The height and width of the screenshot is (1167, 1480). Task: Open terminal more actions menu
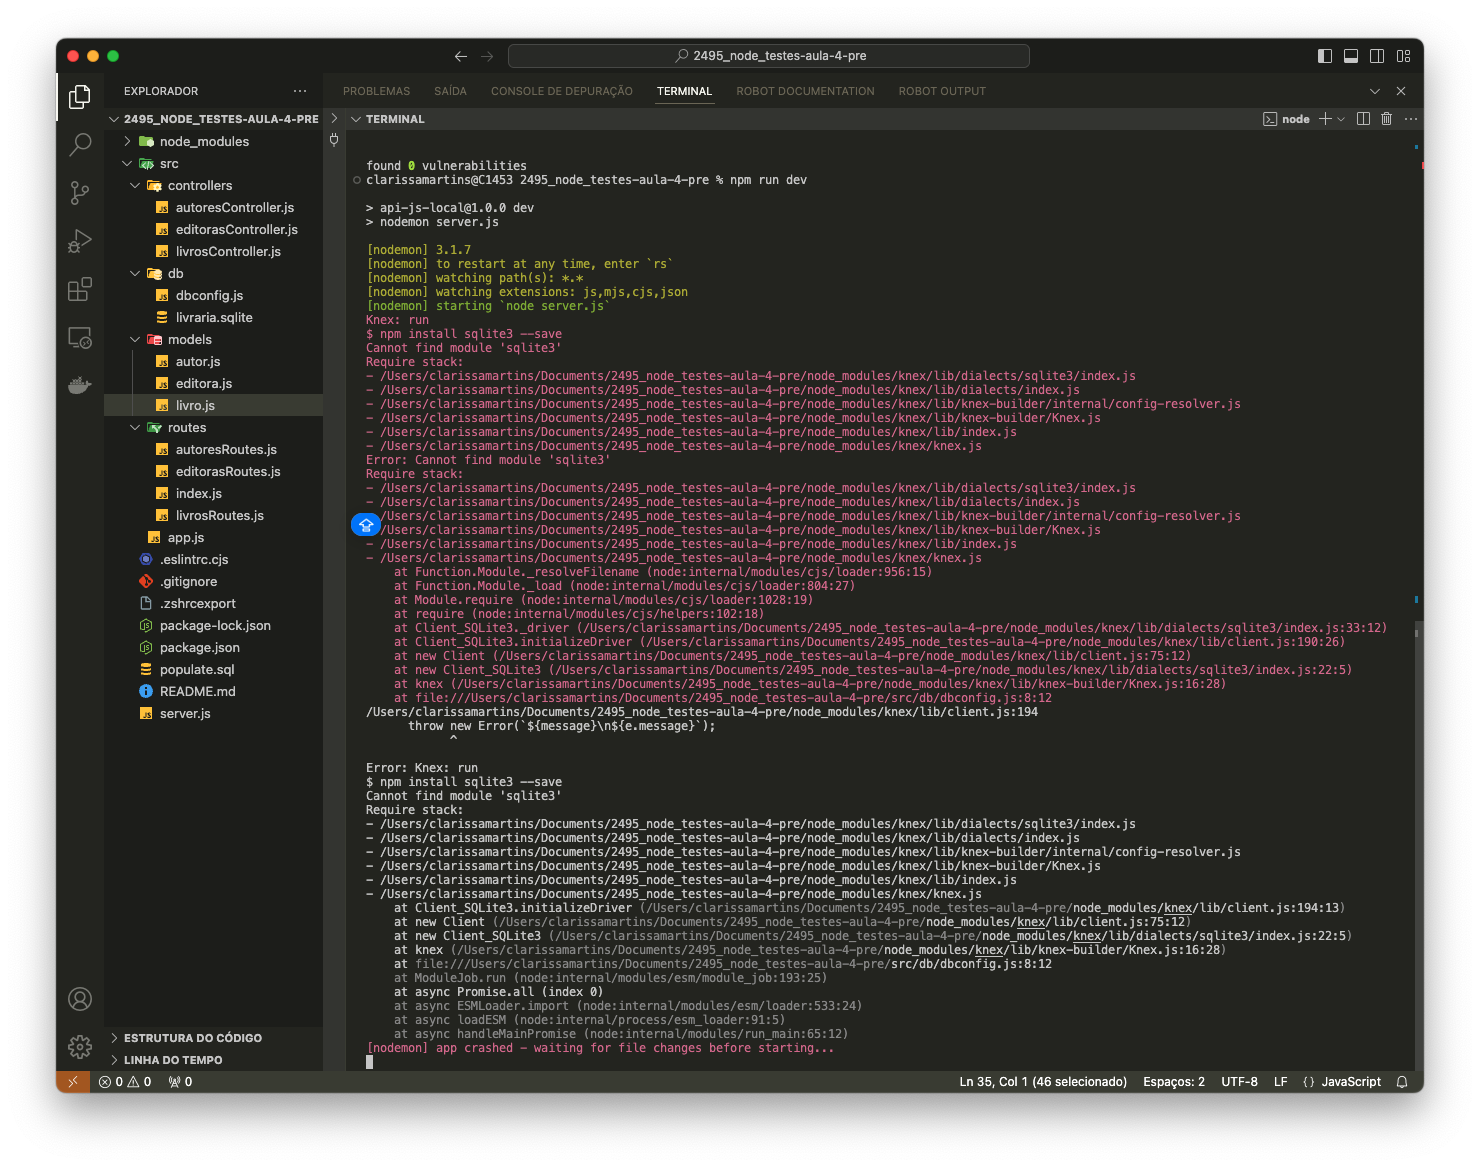1411,119
